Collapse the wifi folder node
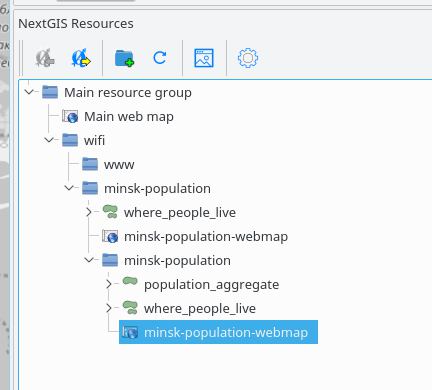Screen dimensions: 432x390 [x=49, y=140]
